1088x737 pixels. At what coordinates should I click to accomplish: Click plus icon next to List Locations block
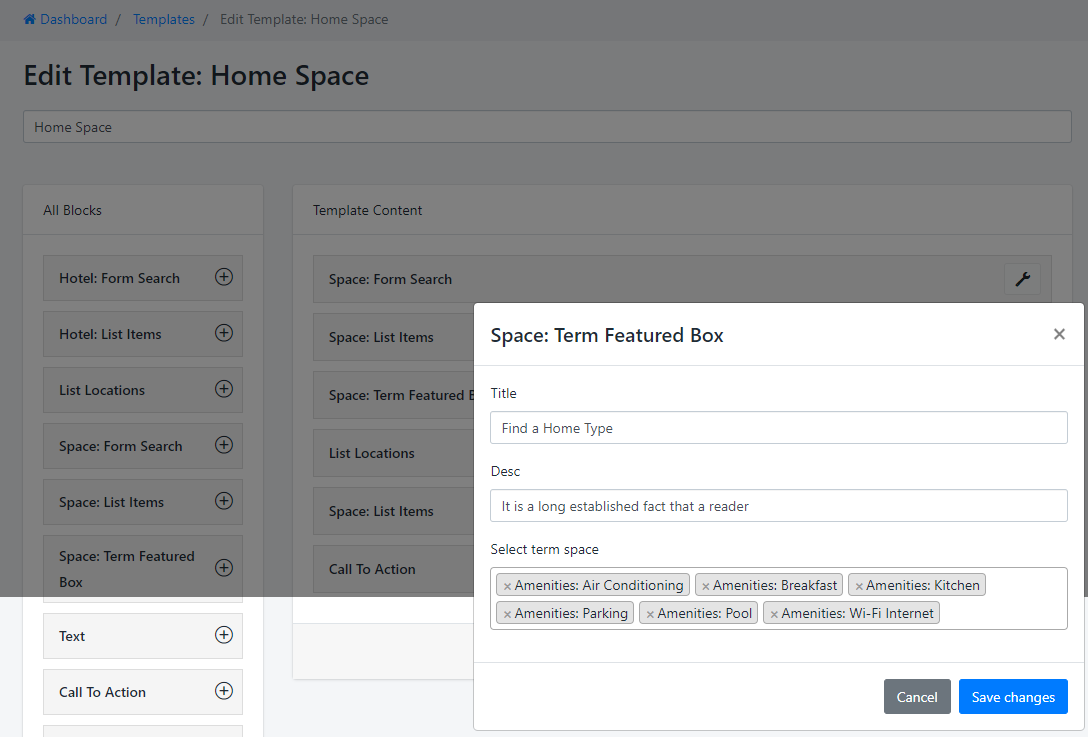coord(224,389)
